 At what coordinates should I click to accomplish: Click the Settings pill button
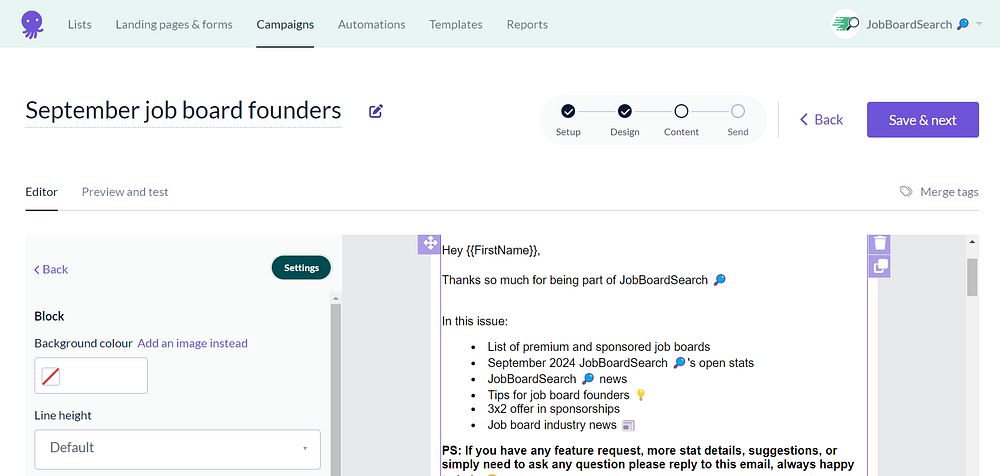(x=302, y=268)
